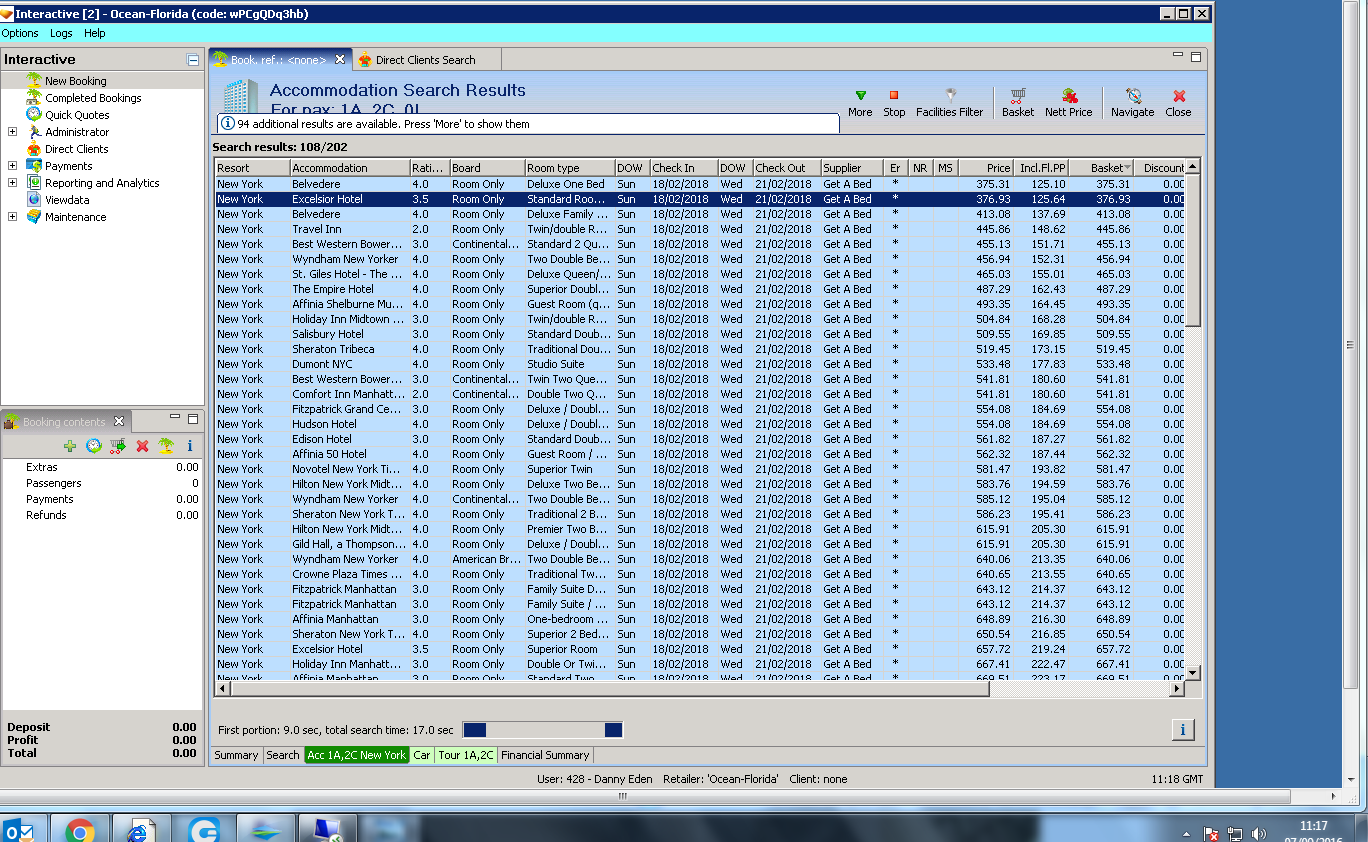Image resolution: width=1368 pixels, height=842 pixels.
Task: Close the Booking contents panel tab
Action: coord(119,421)
